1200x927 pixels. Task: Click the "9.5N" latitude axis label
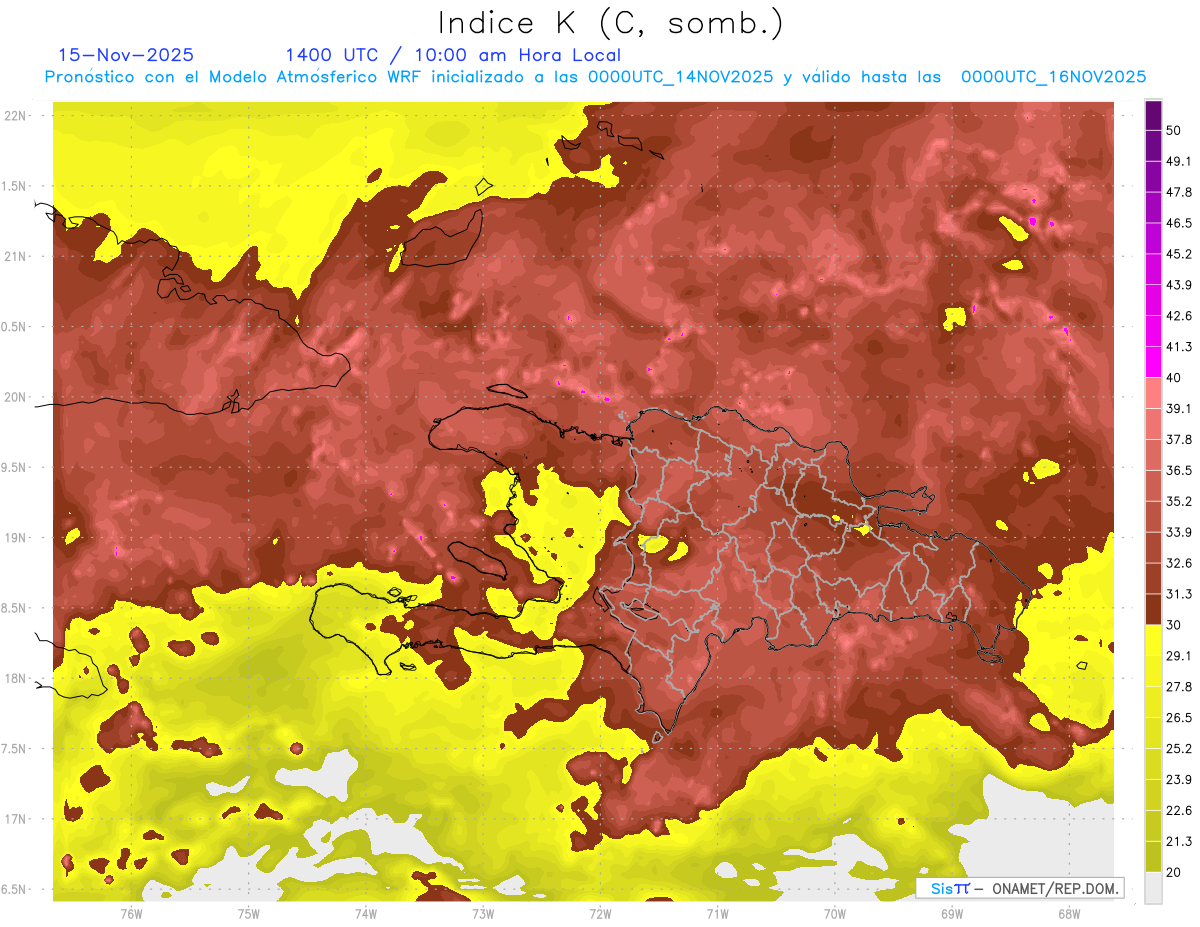point(15,468)
